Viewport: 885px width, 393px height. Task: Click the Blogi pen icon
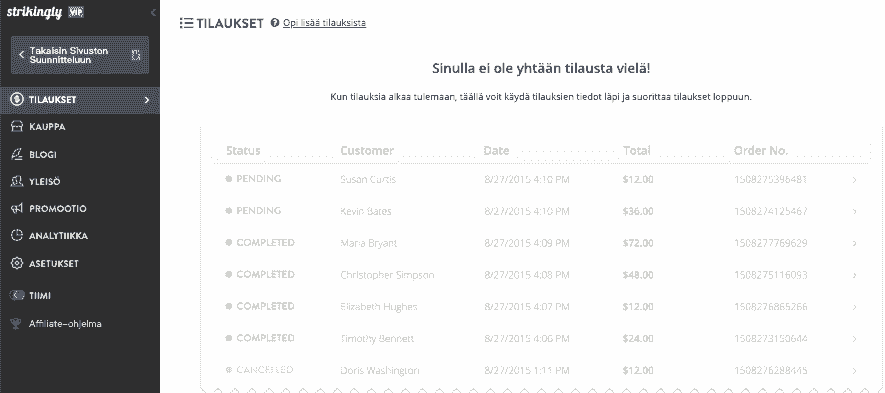(17, 154)
